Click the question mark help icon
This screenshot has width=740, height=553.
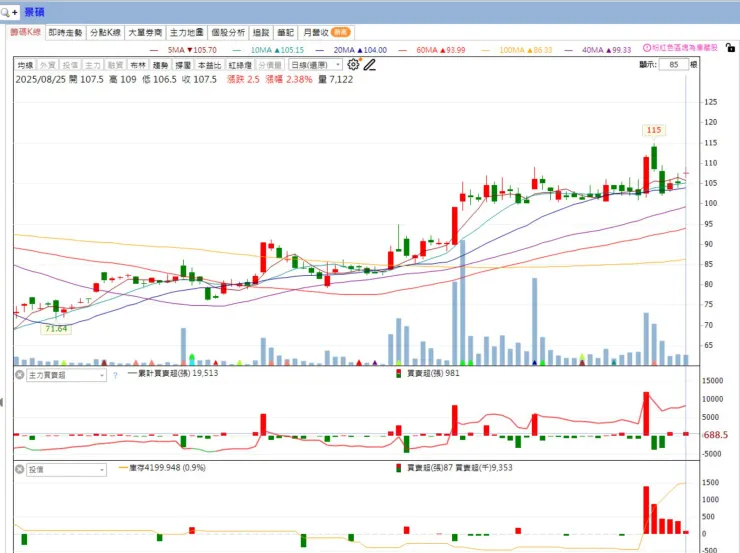(115, 376)
